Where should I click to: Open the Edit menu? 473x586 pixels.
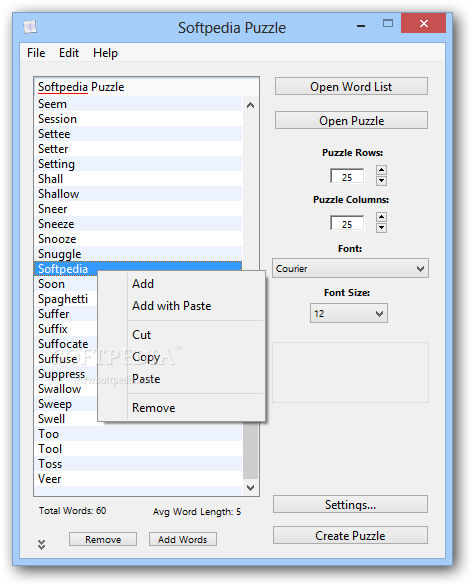click(x=69, y=53)
